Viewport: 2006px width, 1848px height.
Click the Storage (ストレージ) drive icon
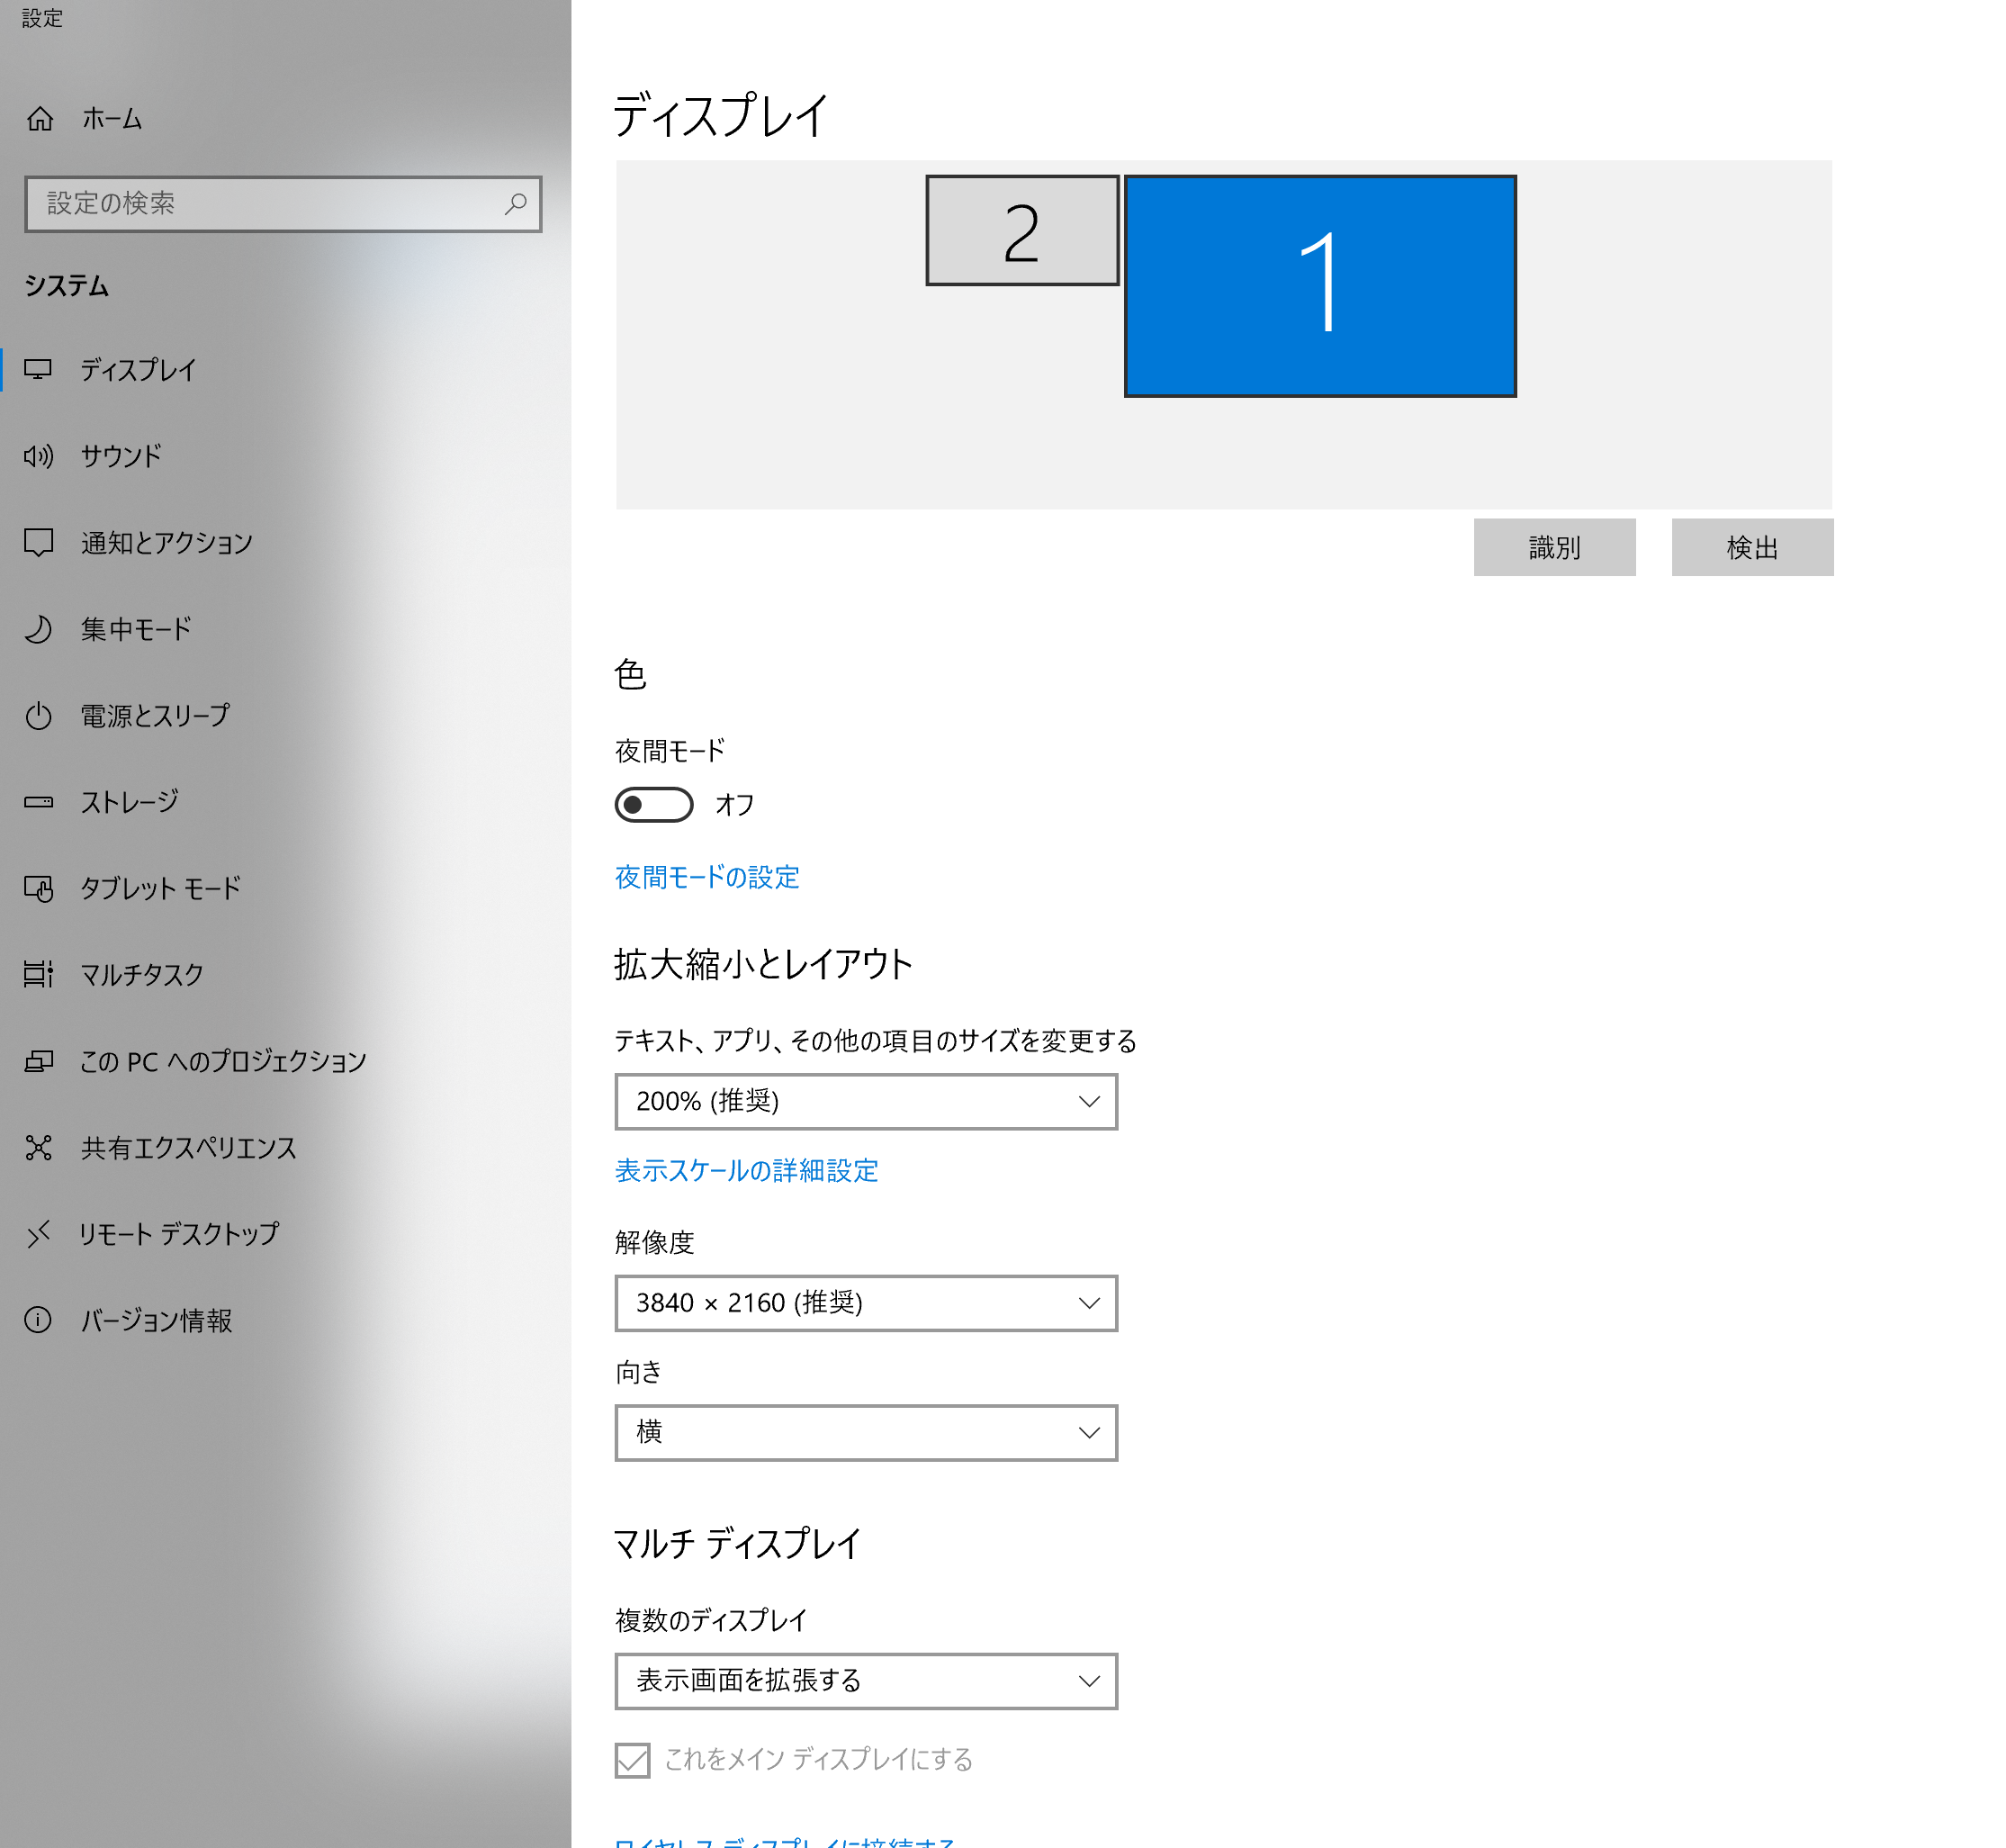(x=38, y=802)
